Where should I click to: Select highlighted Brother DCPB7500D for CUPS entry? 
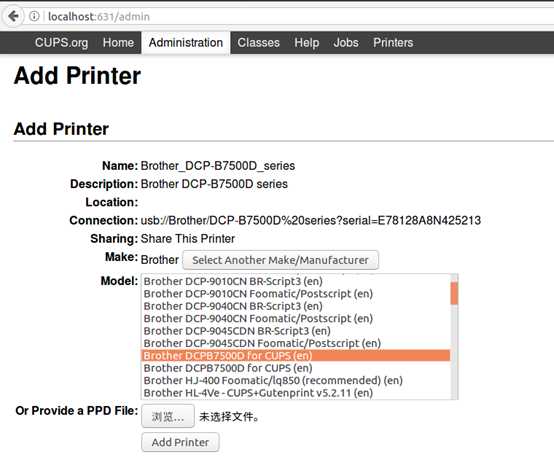(296, 355)
